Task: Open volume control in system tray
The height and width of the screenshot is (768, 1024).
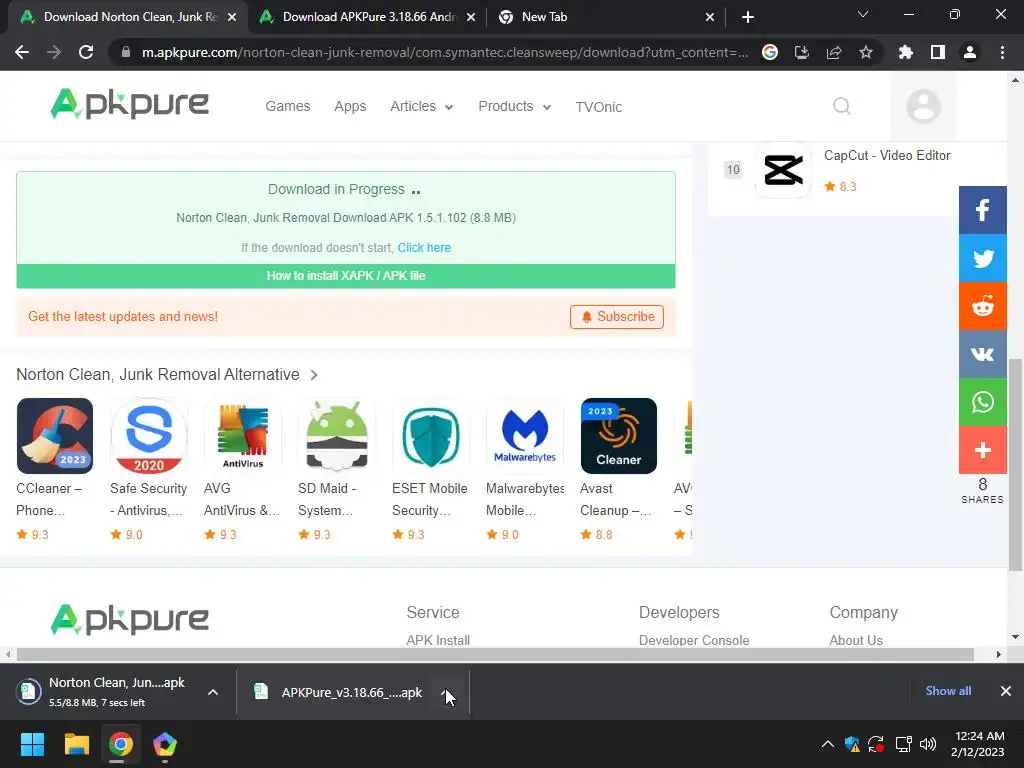Action: pos(928,744)
